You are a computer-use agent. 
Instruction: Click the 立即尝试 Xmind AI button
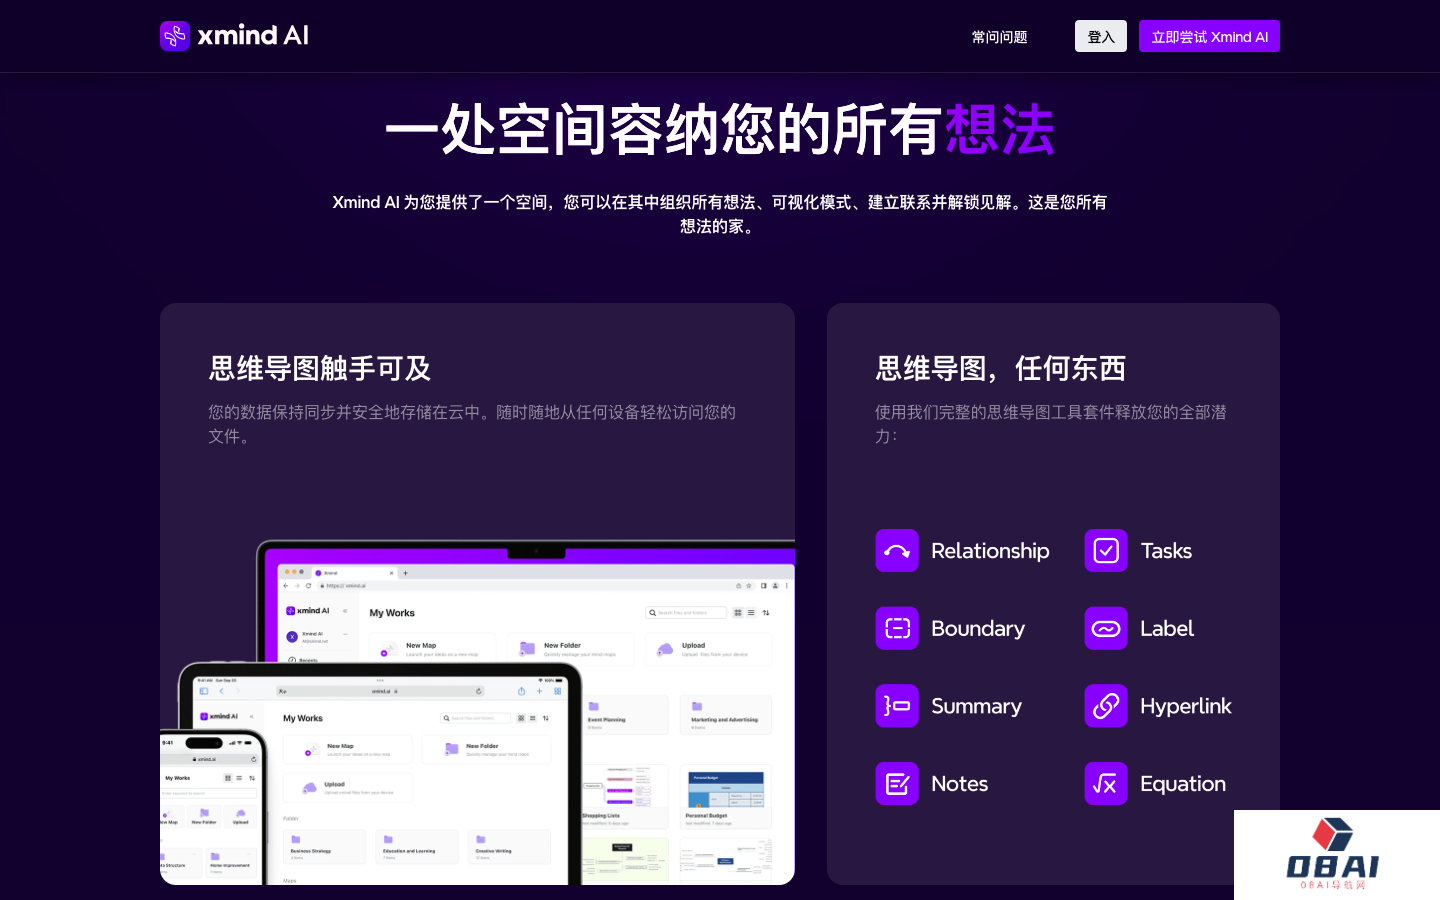(1209, 36)
